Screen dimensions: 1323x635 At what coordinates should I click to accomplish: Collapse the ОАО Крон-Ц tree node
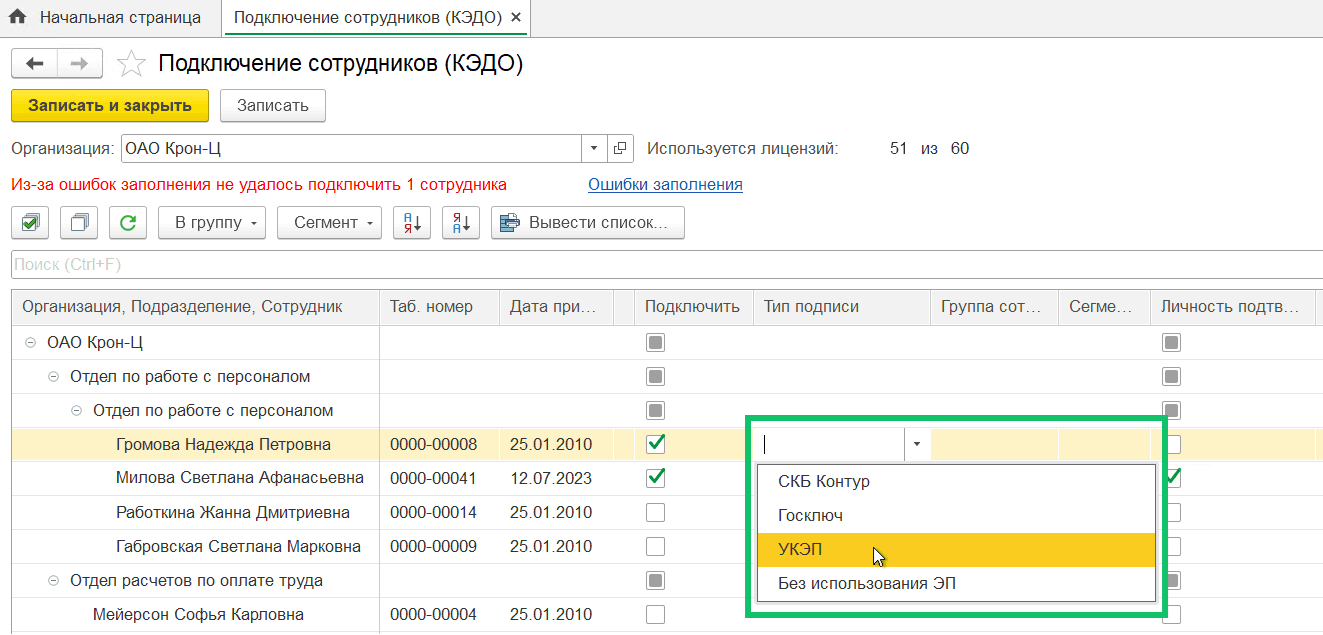(x=30, y=343)
